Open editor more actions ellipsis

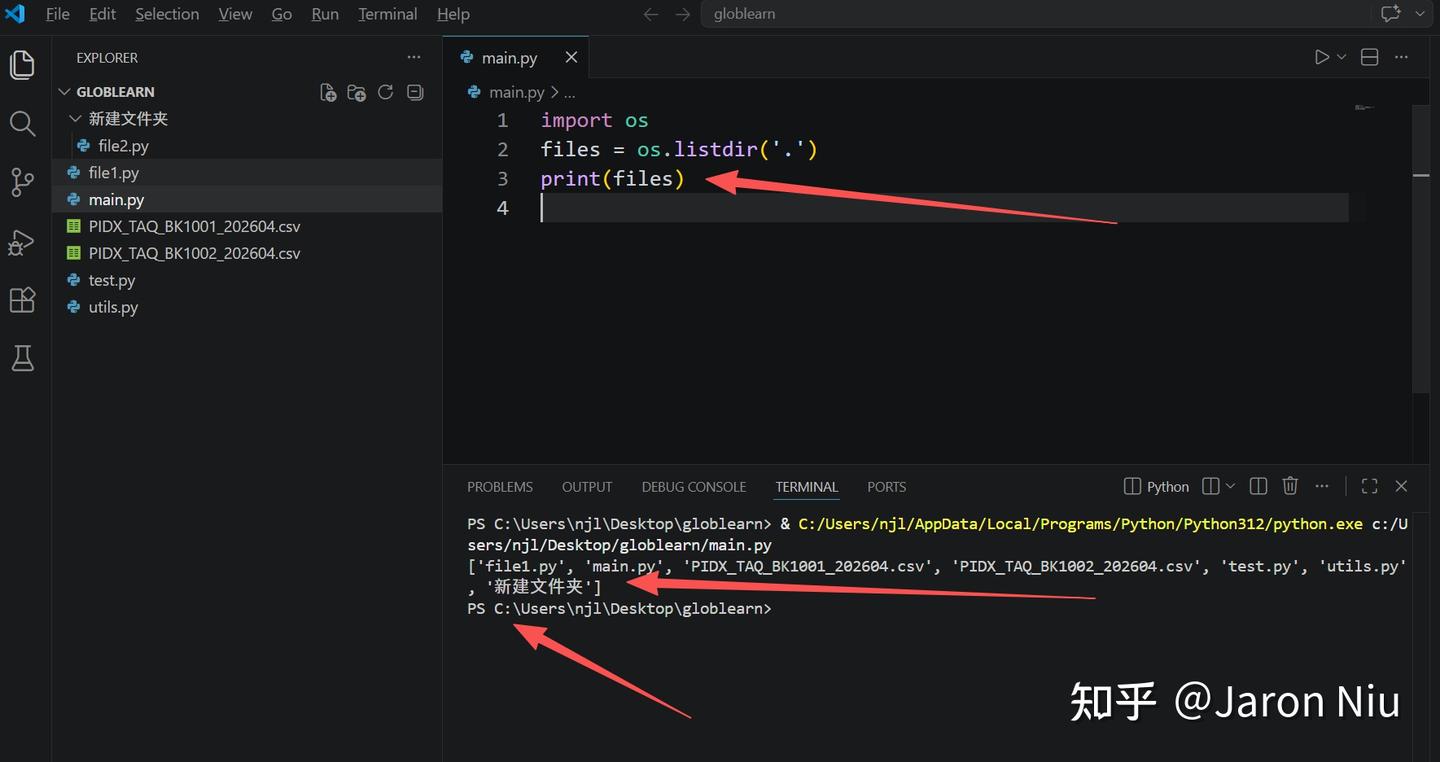1401,57
